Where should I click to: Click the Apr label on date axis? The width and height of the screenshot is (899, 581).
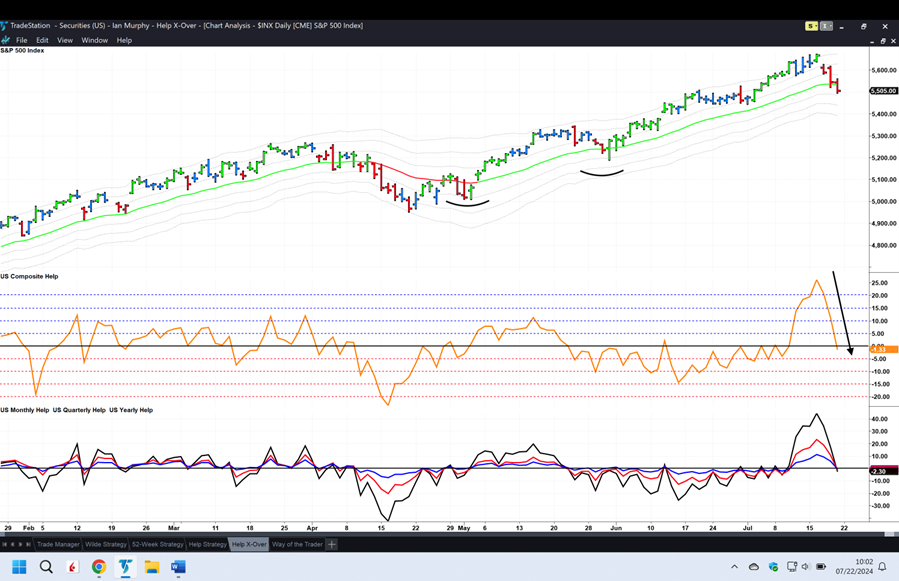point(312,528)
